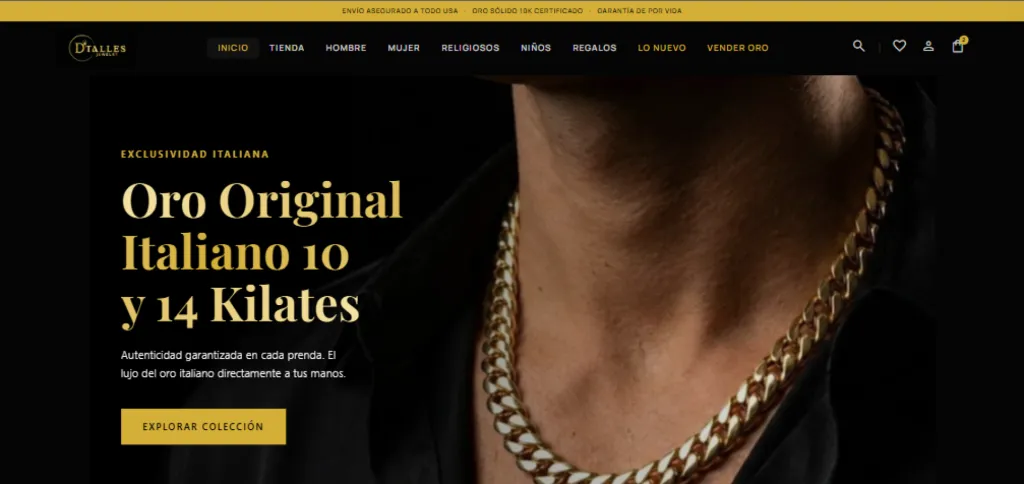Go to the Inicio menu item
Viewport: 1024px width, 484px height.
(233, 48)
